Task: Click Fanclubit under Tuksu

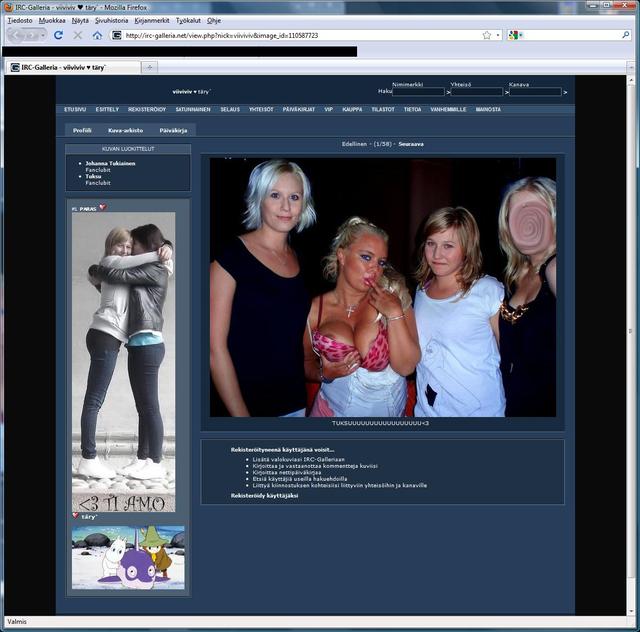Action: point(98,183)
